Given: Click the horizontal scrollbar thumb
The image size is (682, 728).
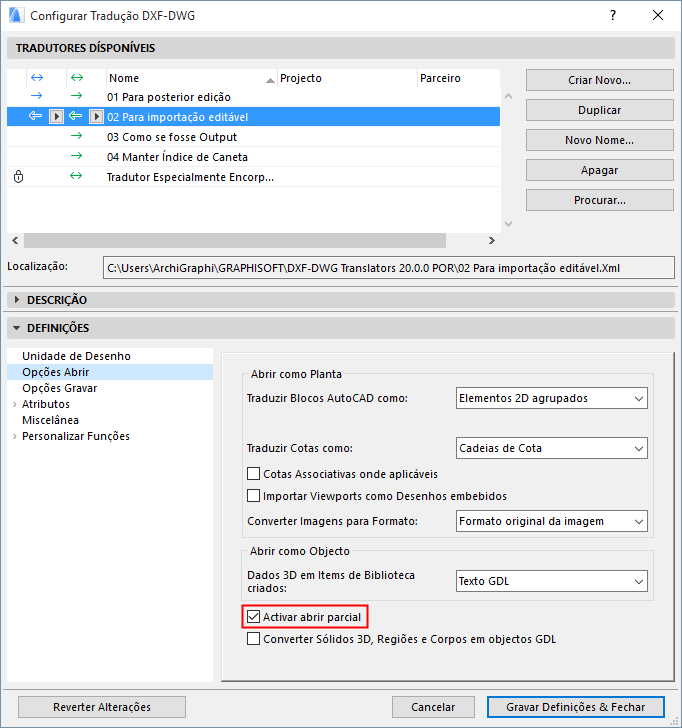Looking at the screenshot, I should click(235, 240).
